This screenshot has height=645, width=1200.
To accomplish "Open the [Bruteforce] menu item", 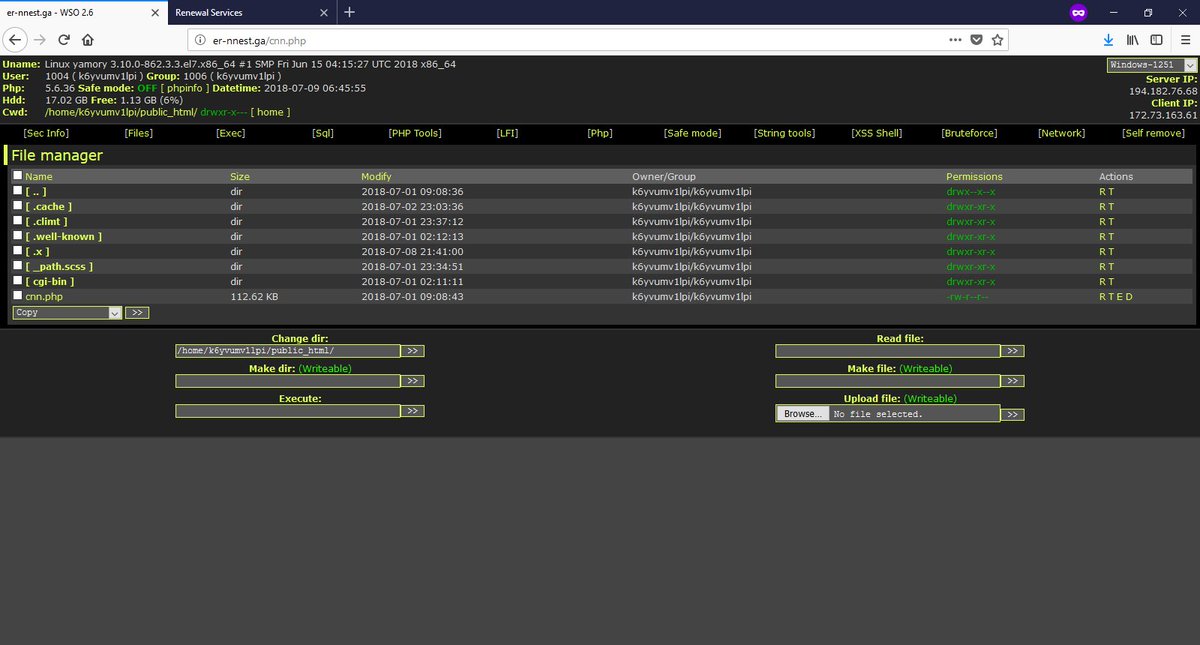I will pyautogui.click(x=969, y=133).
